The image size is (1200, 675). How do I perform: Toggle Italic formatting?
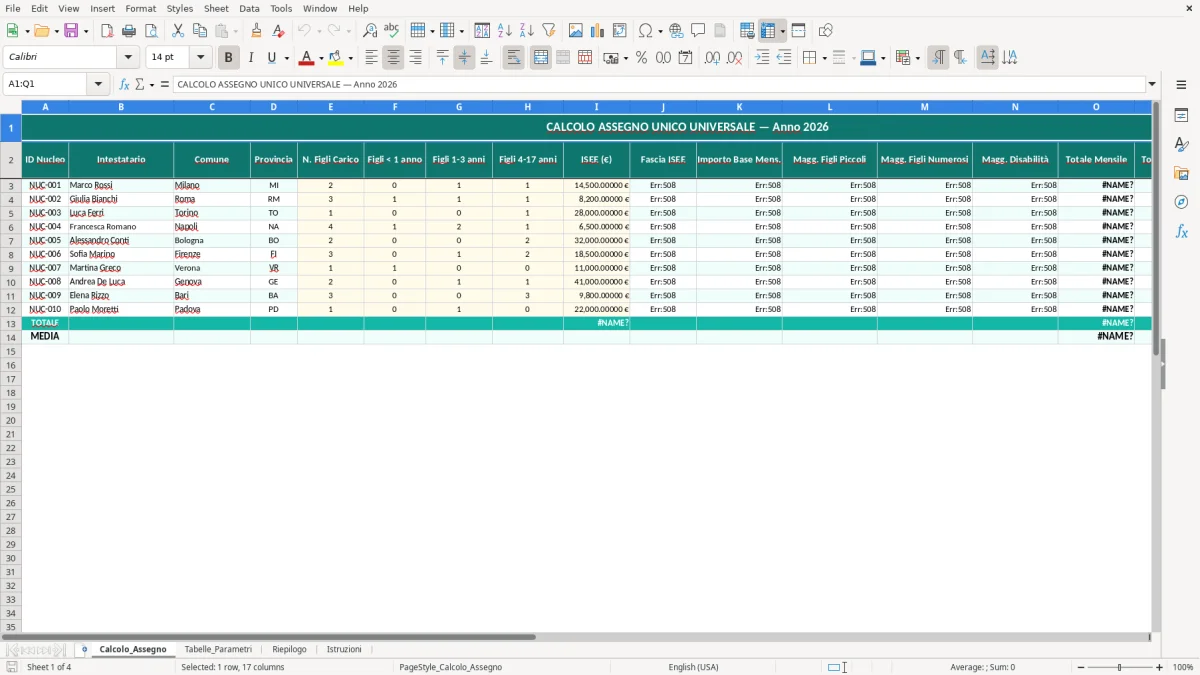(251, 58)
